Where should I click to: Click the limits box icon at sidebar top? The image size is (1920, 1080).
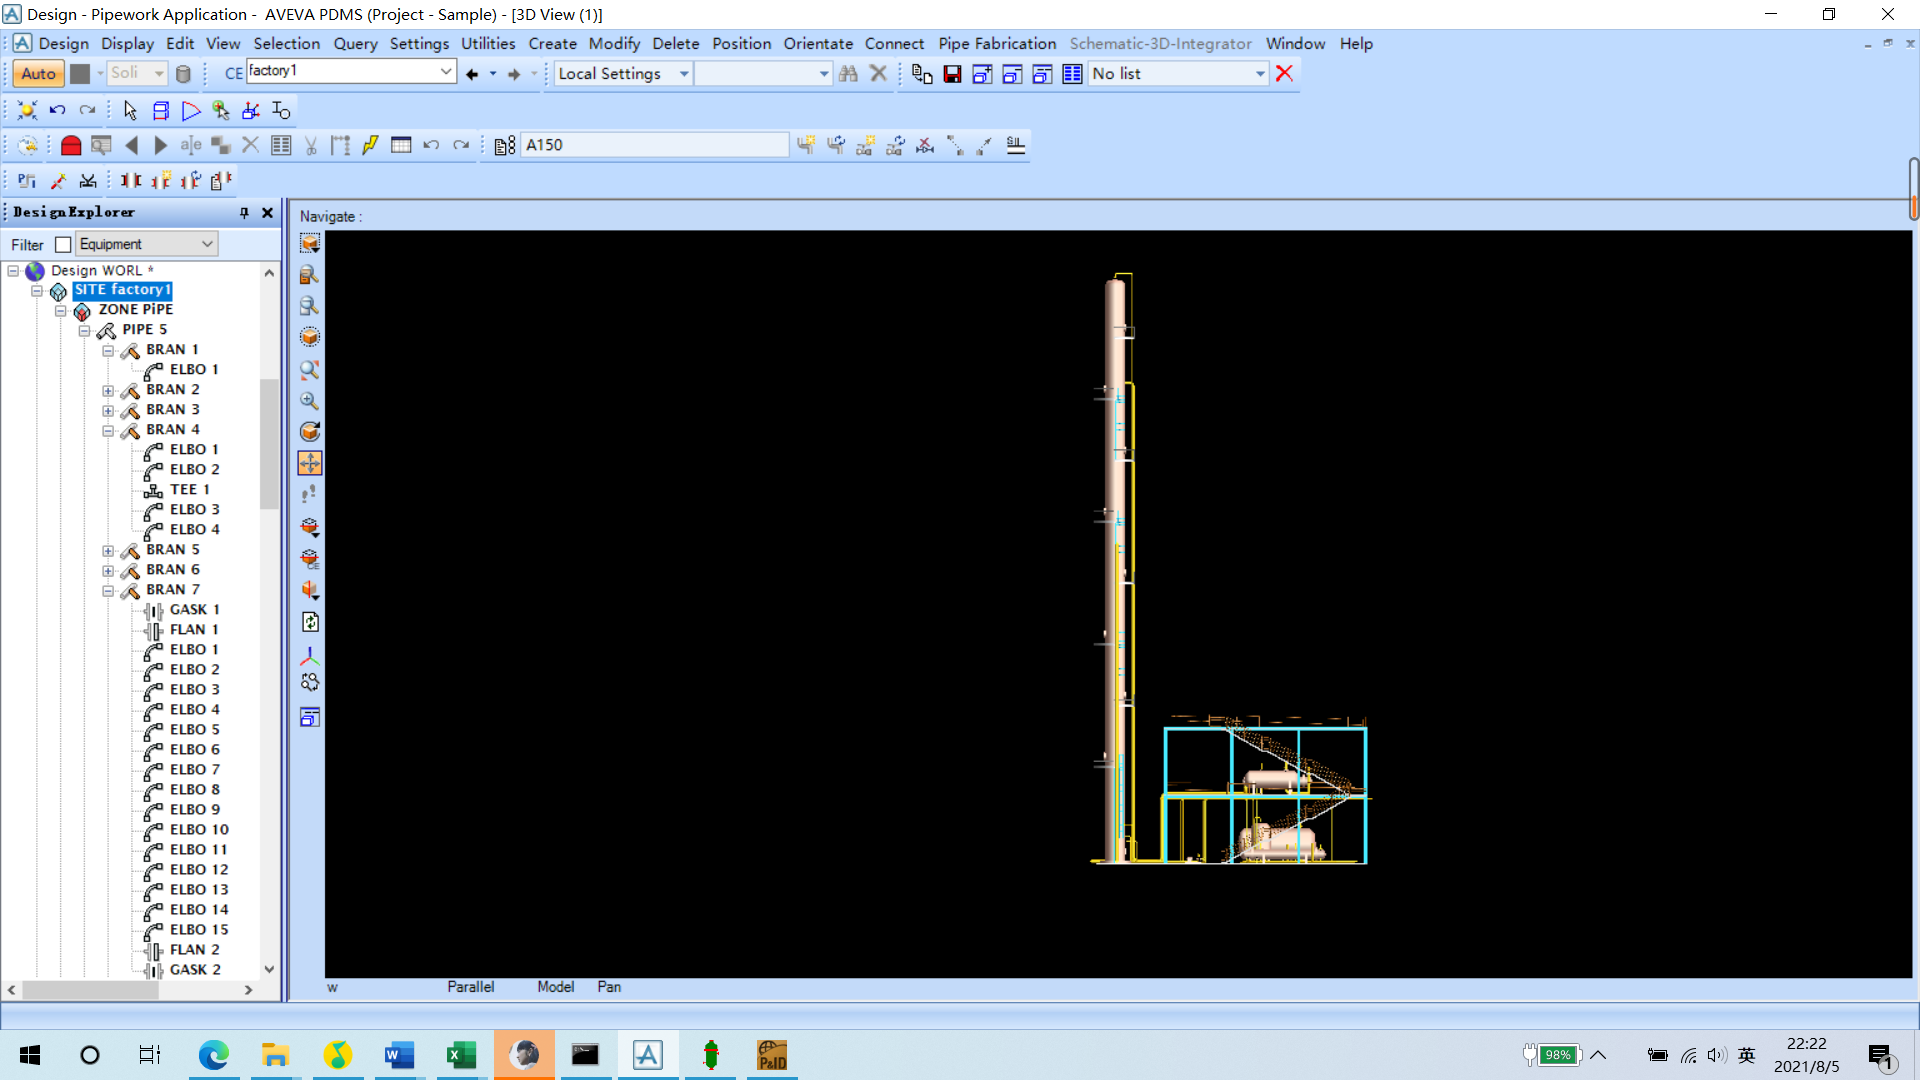[x=310, y=243]
